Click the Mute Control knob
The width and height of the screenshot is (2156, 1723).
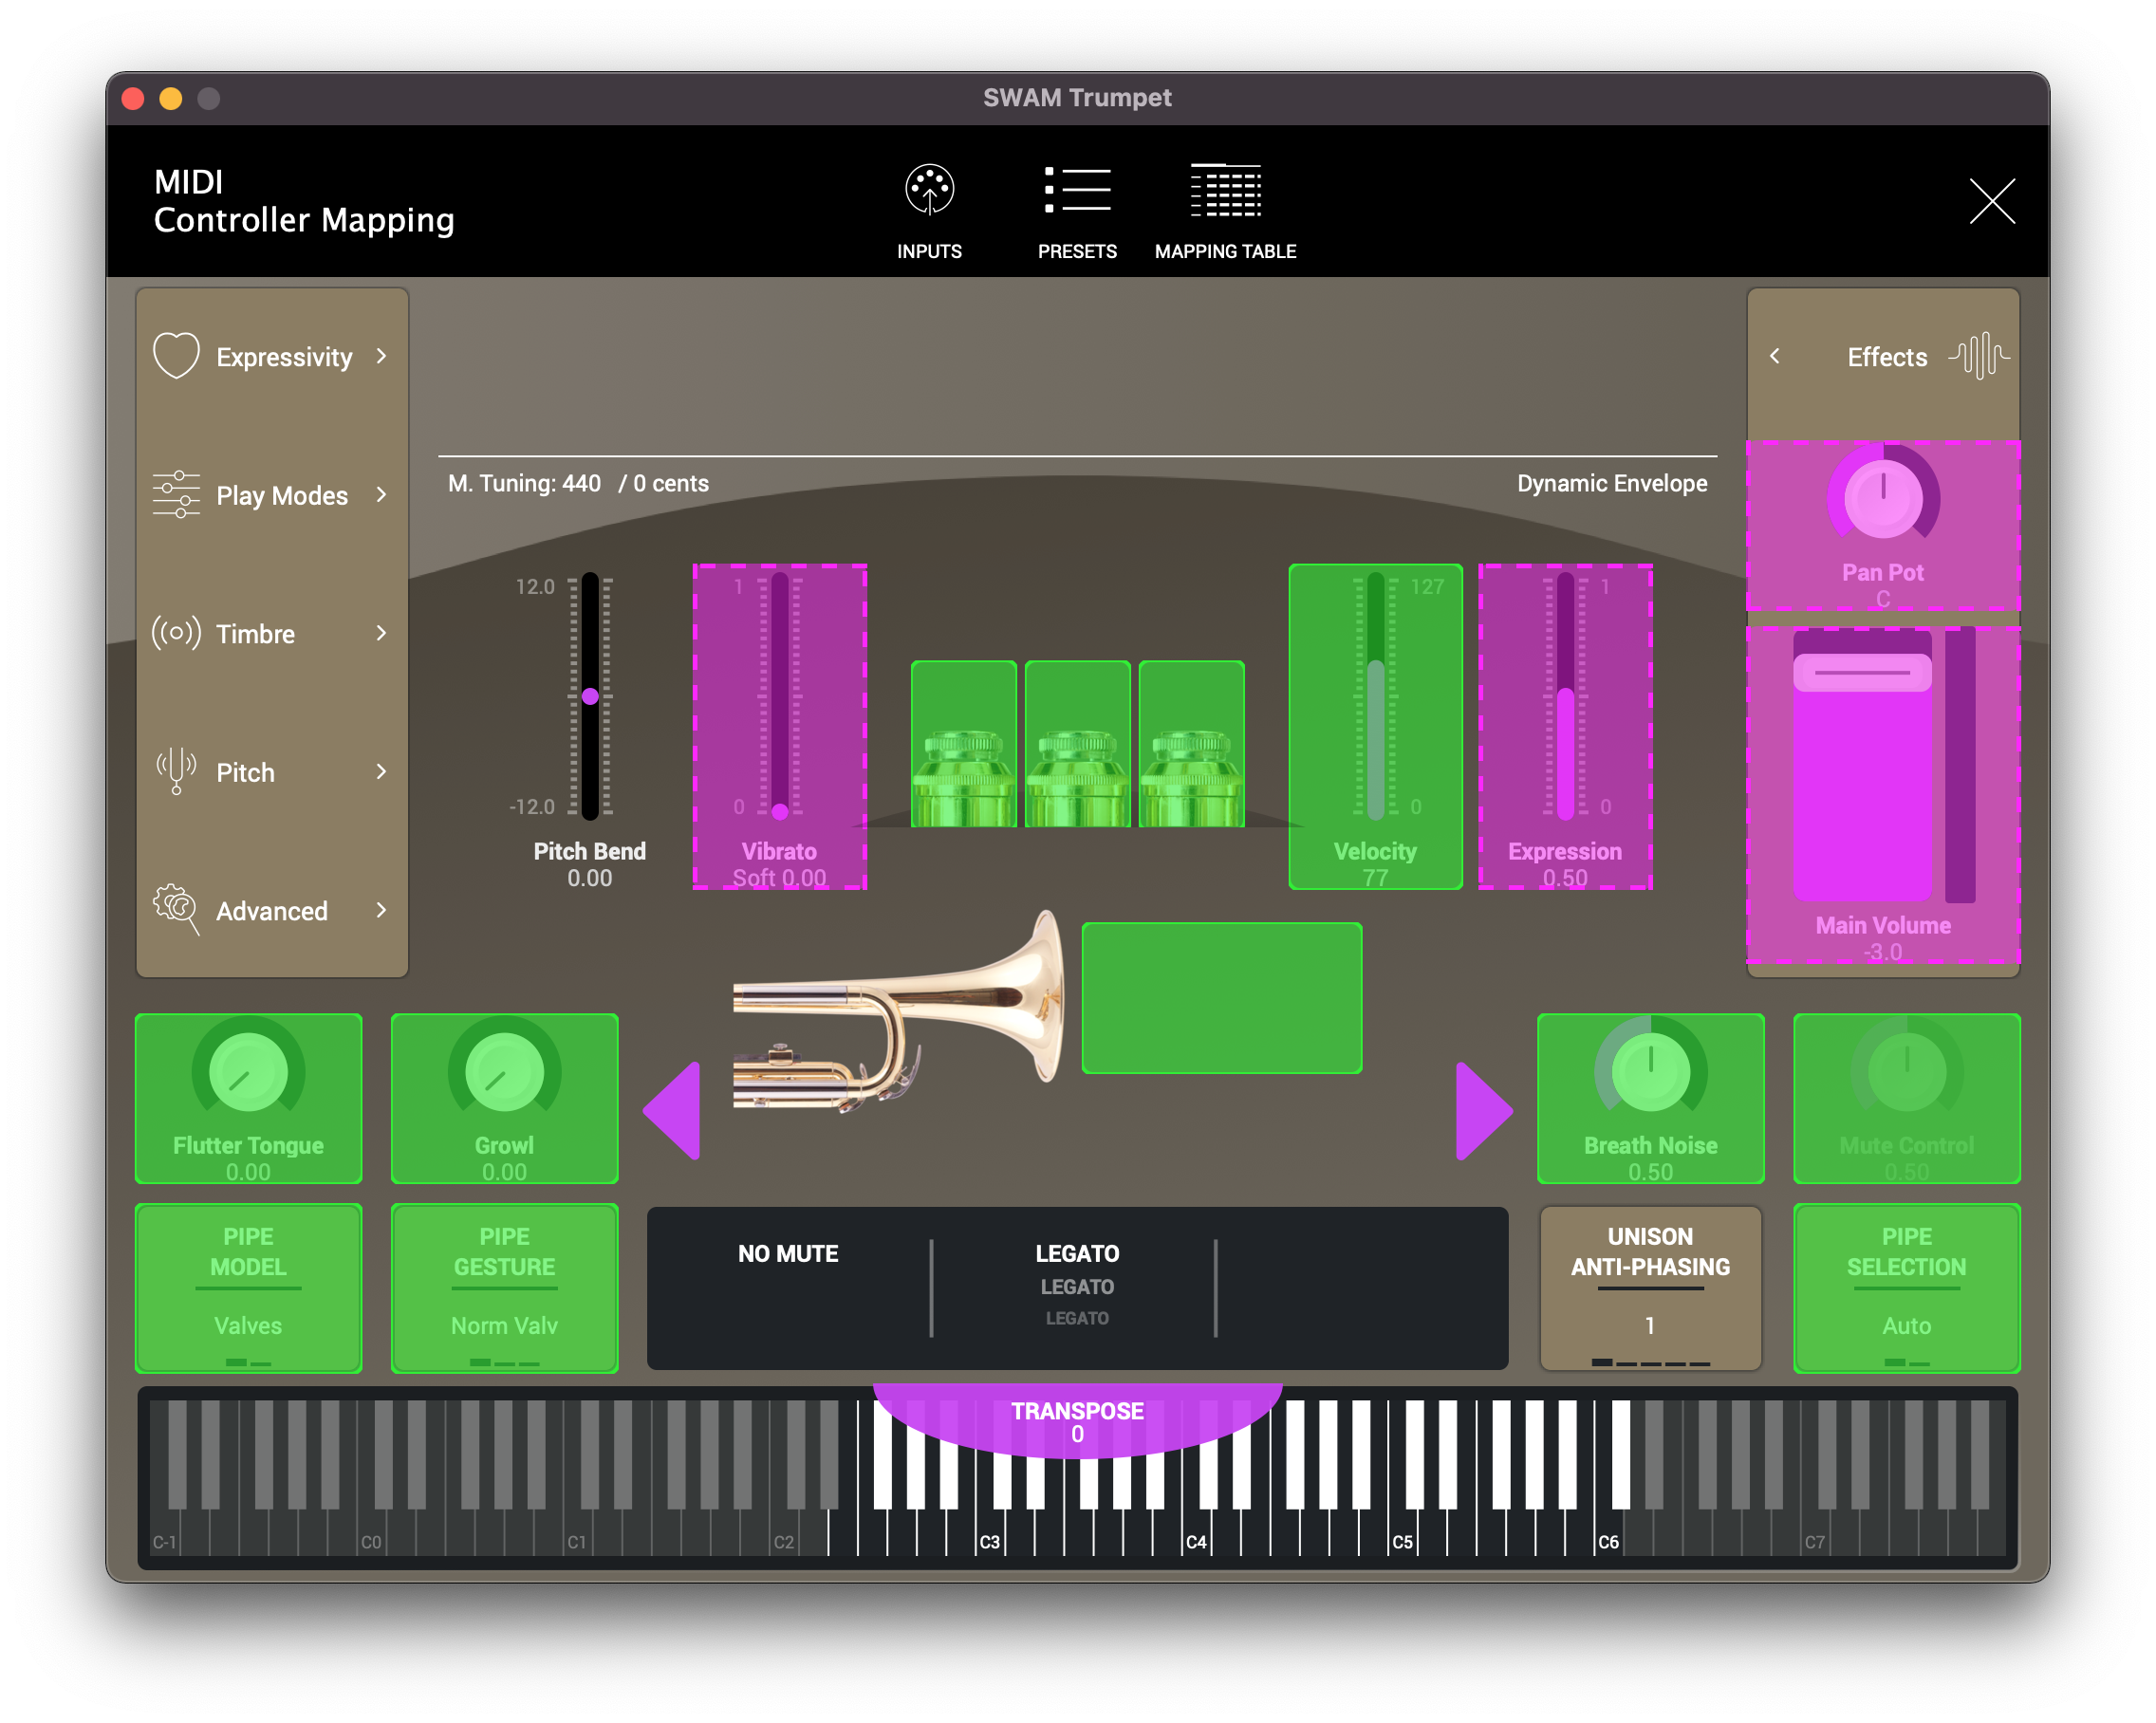(1906, 1072)
